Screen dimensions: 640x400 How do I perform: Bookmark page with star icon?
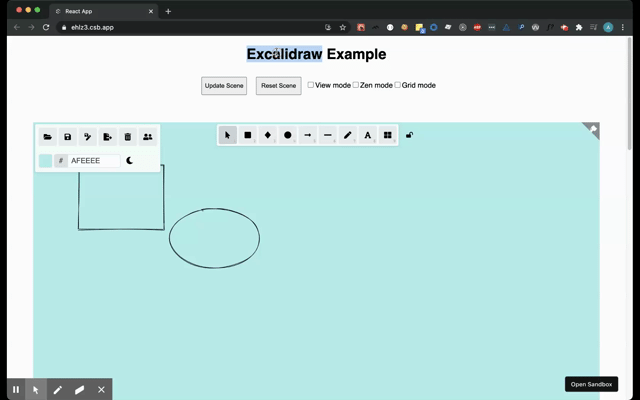pyautogui.click(x=342, y=27)
